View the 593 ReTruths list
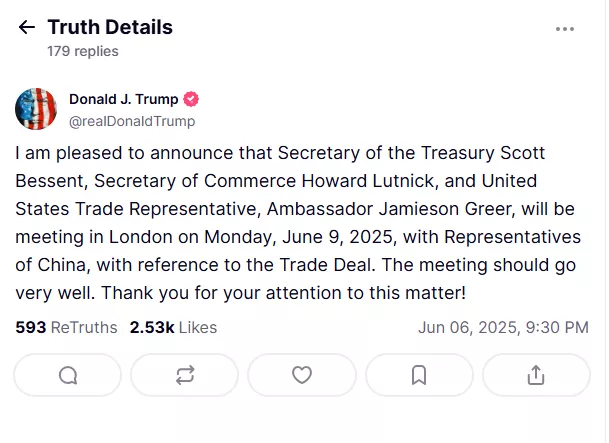 66,327
